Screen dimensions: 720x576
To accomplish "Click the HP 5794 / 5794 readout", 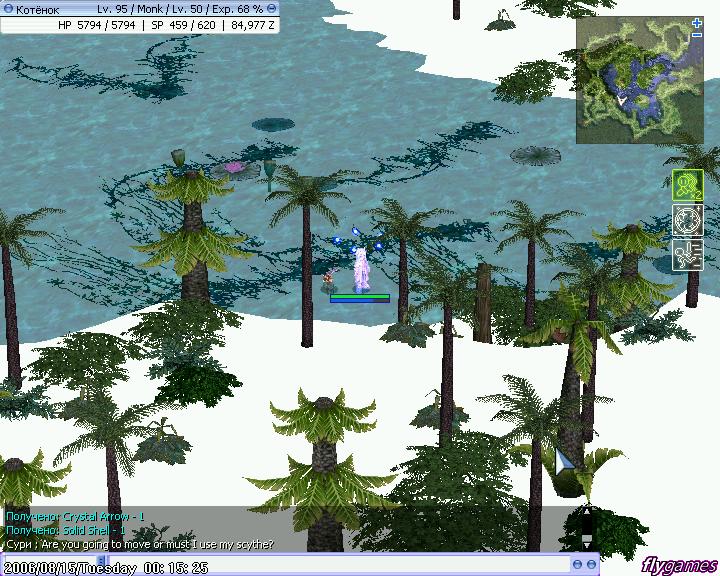I will 97,24.
